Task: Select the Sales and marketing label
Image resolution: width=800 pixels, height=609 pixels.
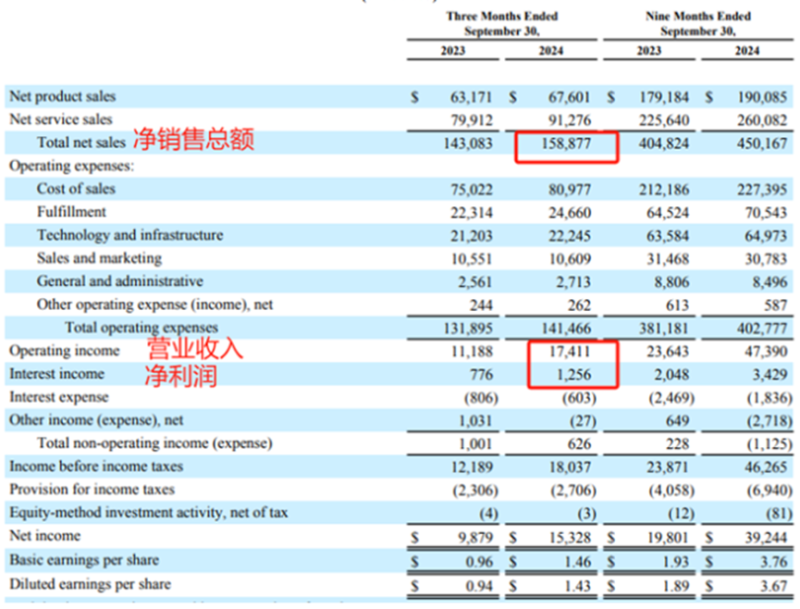Action: tap(99, 258)
